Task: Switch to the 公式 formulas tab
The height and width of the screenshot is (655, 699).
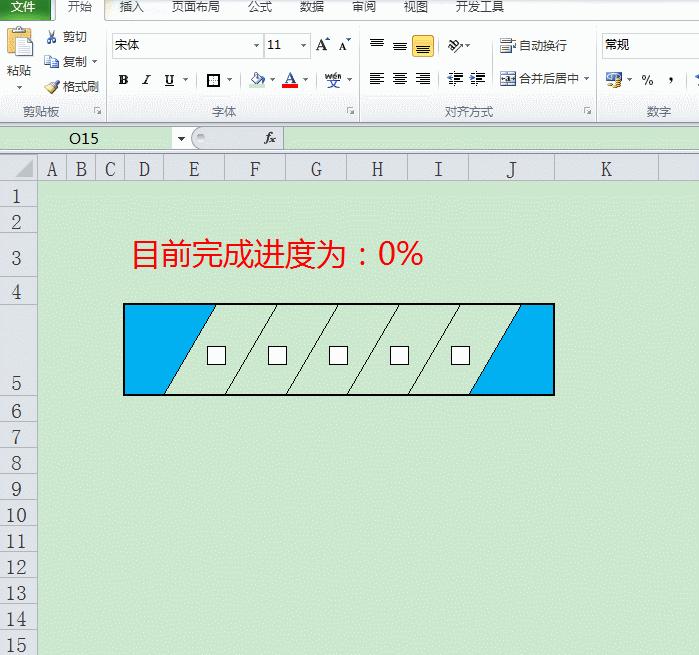Action: click(x=260, y=7)
